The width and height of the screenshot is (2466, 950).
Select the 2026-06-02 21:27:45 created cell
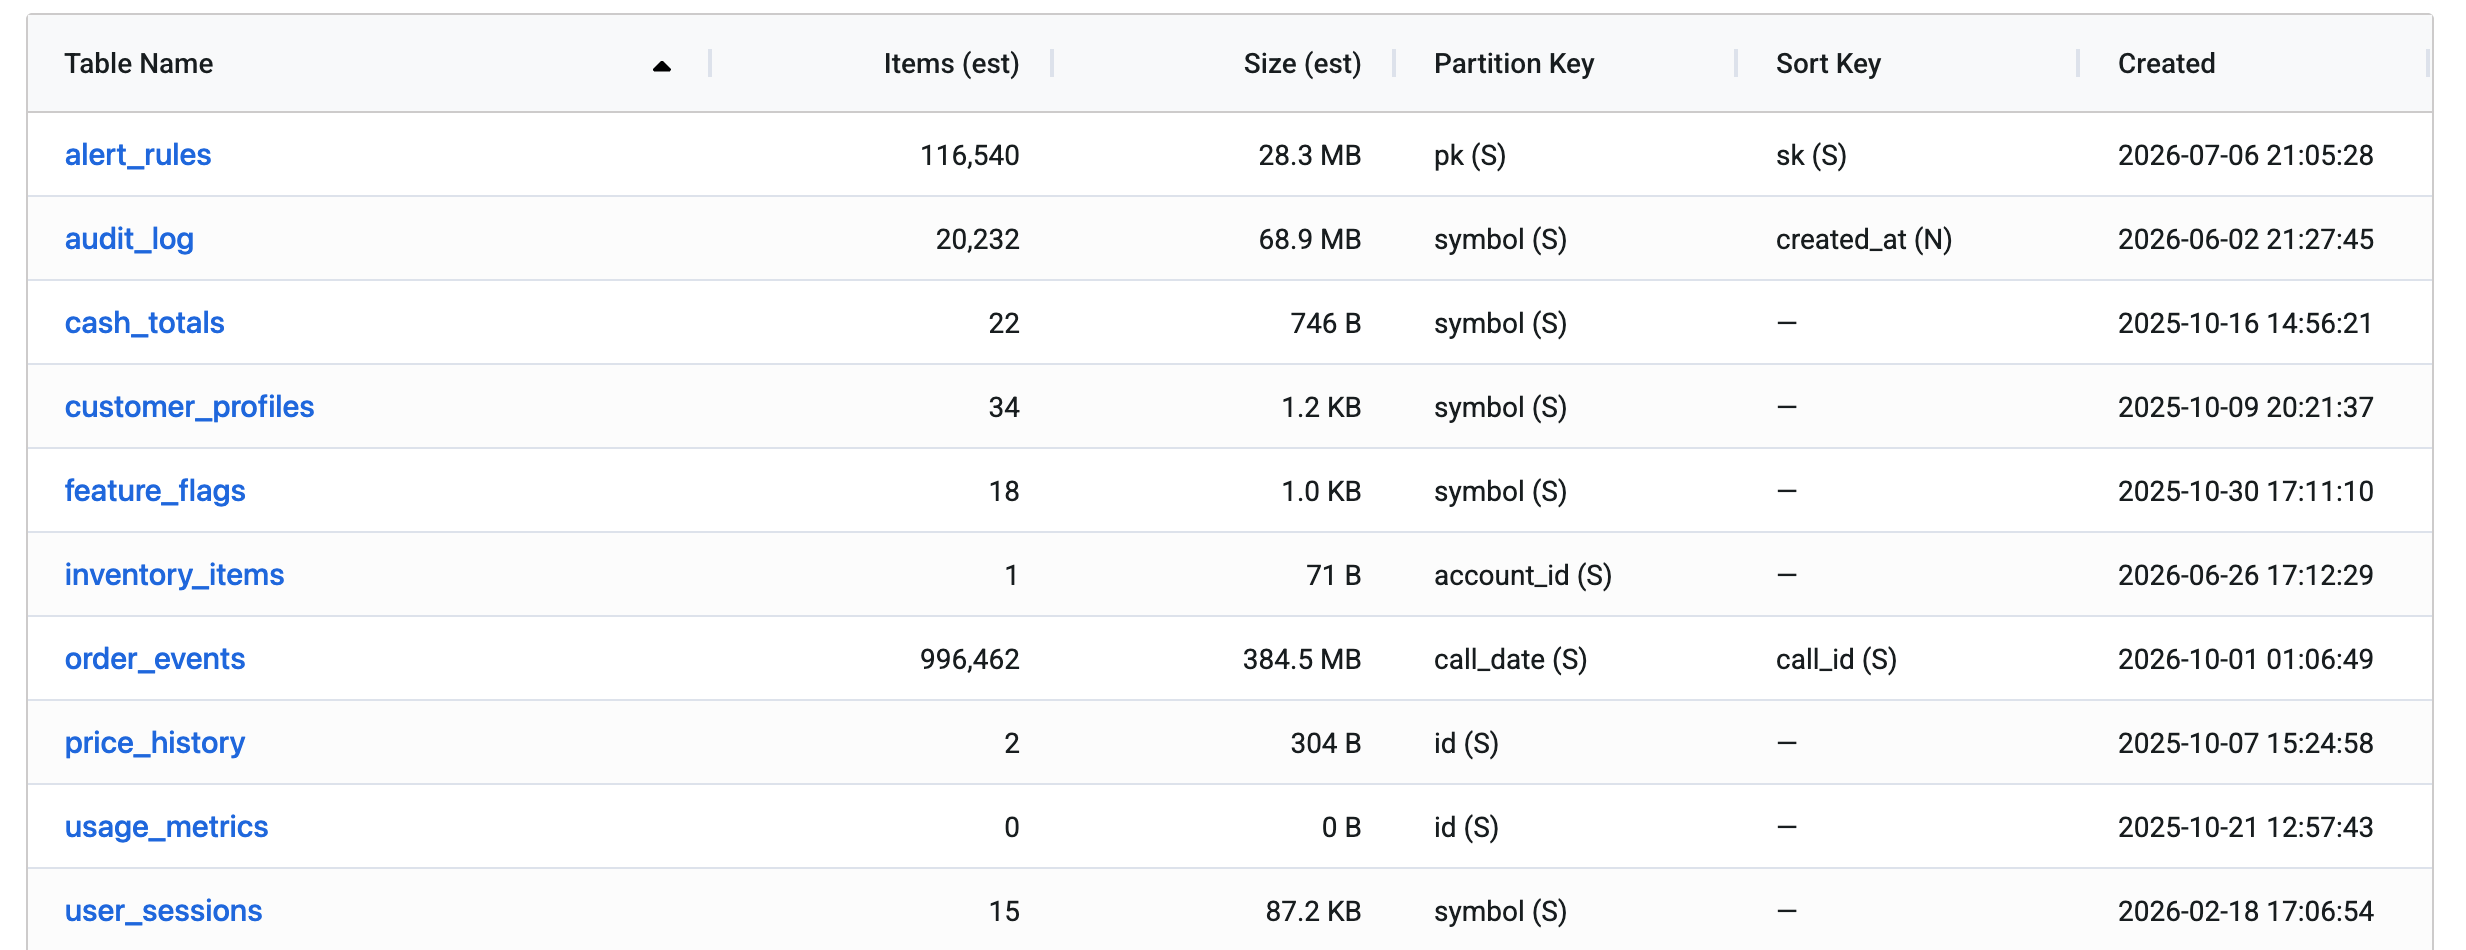(x=2245, y=239)
